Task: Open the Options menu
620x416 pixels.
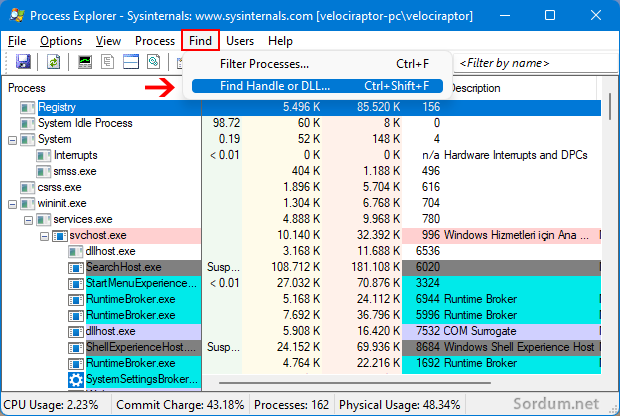Action: click(61, 41)
